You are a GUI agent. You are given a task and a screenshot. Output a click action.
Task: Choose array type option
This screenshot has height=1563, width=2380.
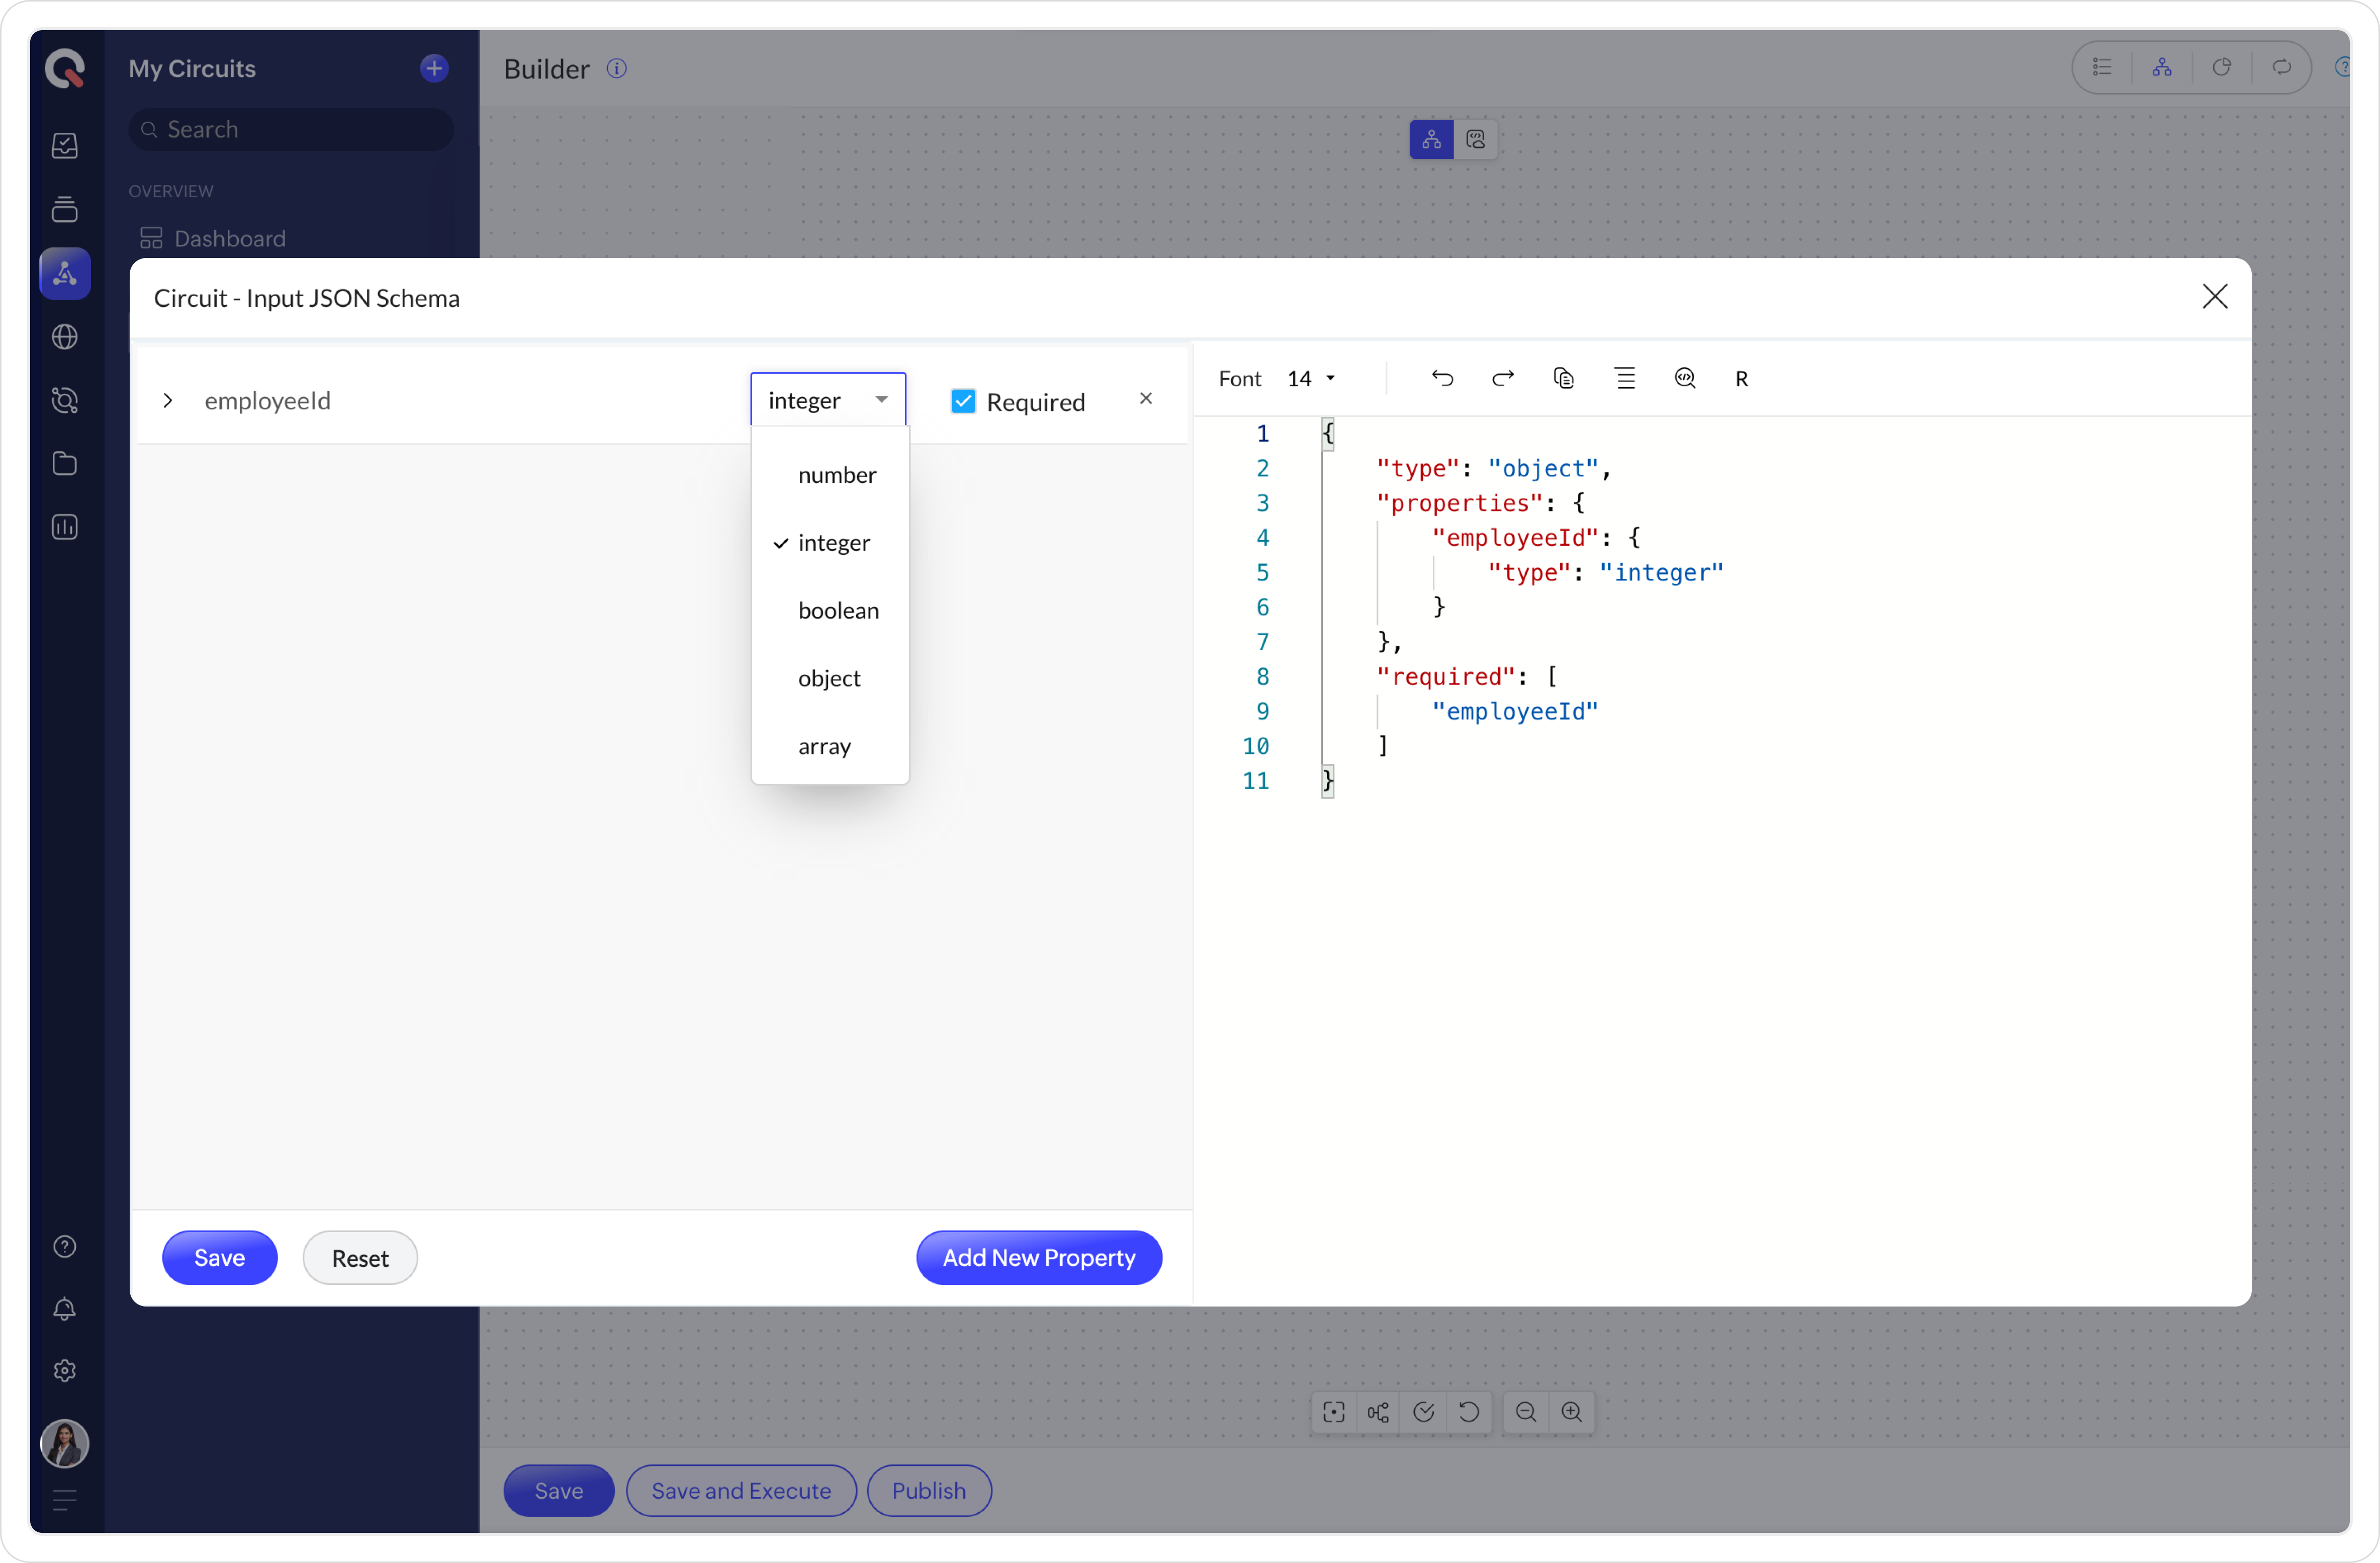824,746
